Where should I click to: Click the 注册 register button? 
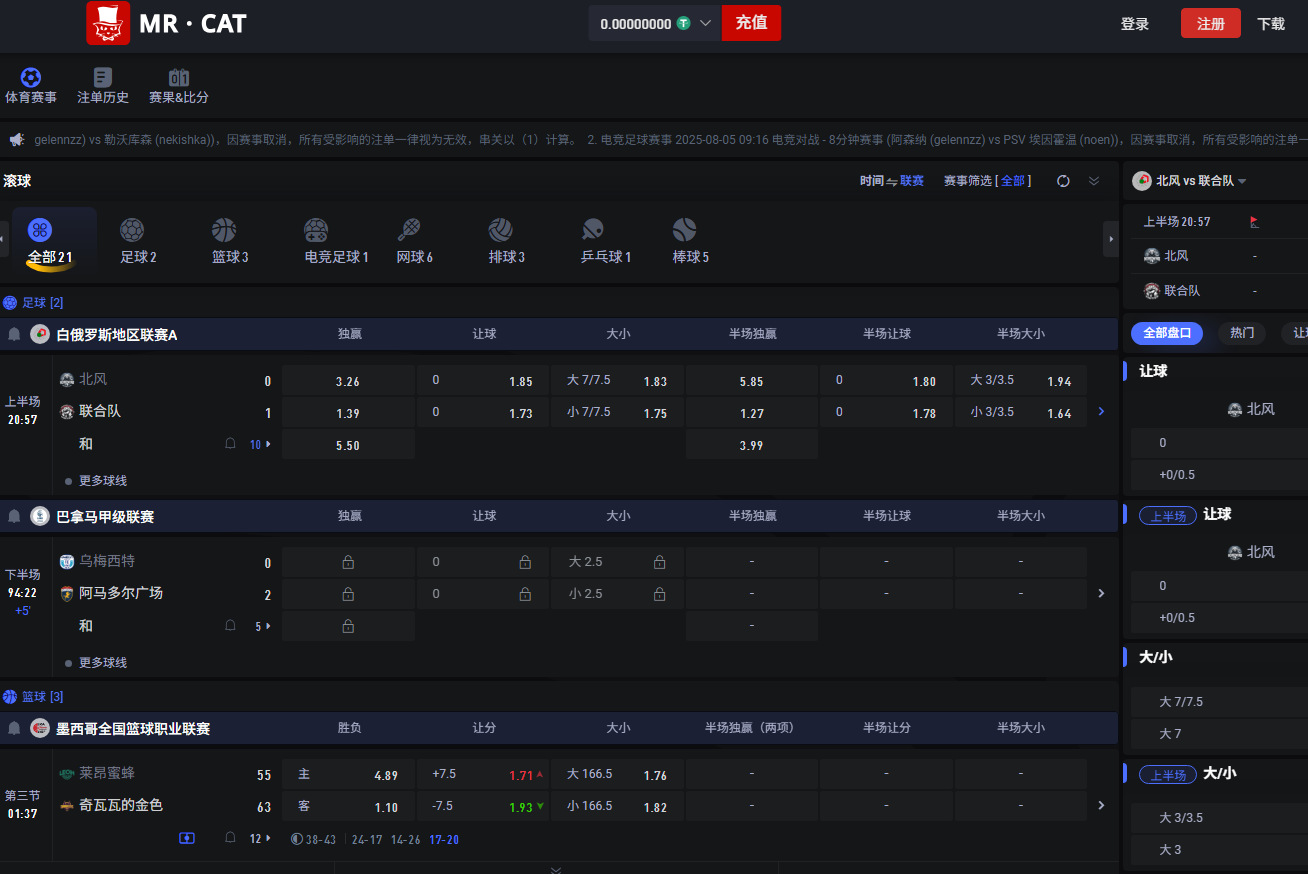[1210, 24]
